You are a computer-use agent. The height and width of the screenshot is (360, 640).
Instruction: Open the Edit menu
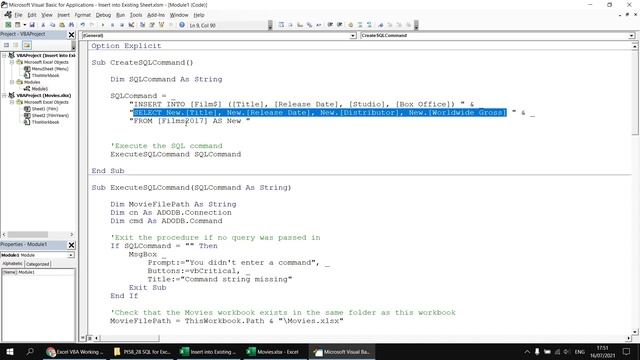pyautogui.click(x=32, y=15)
